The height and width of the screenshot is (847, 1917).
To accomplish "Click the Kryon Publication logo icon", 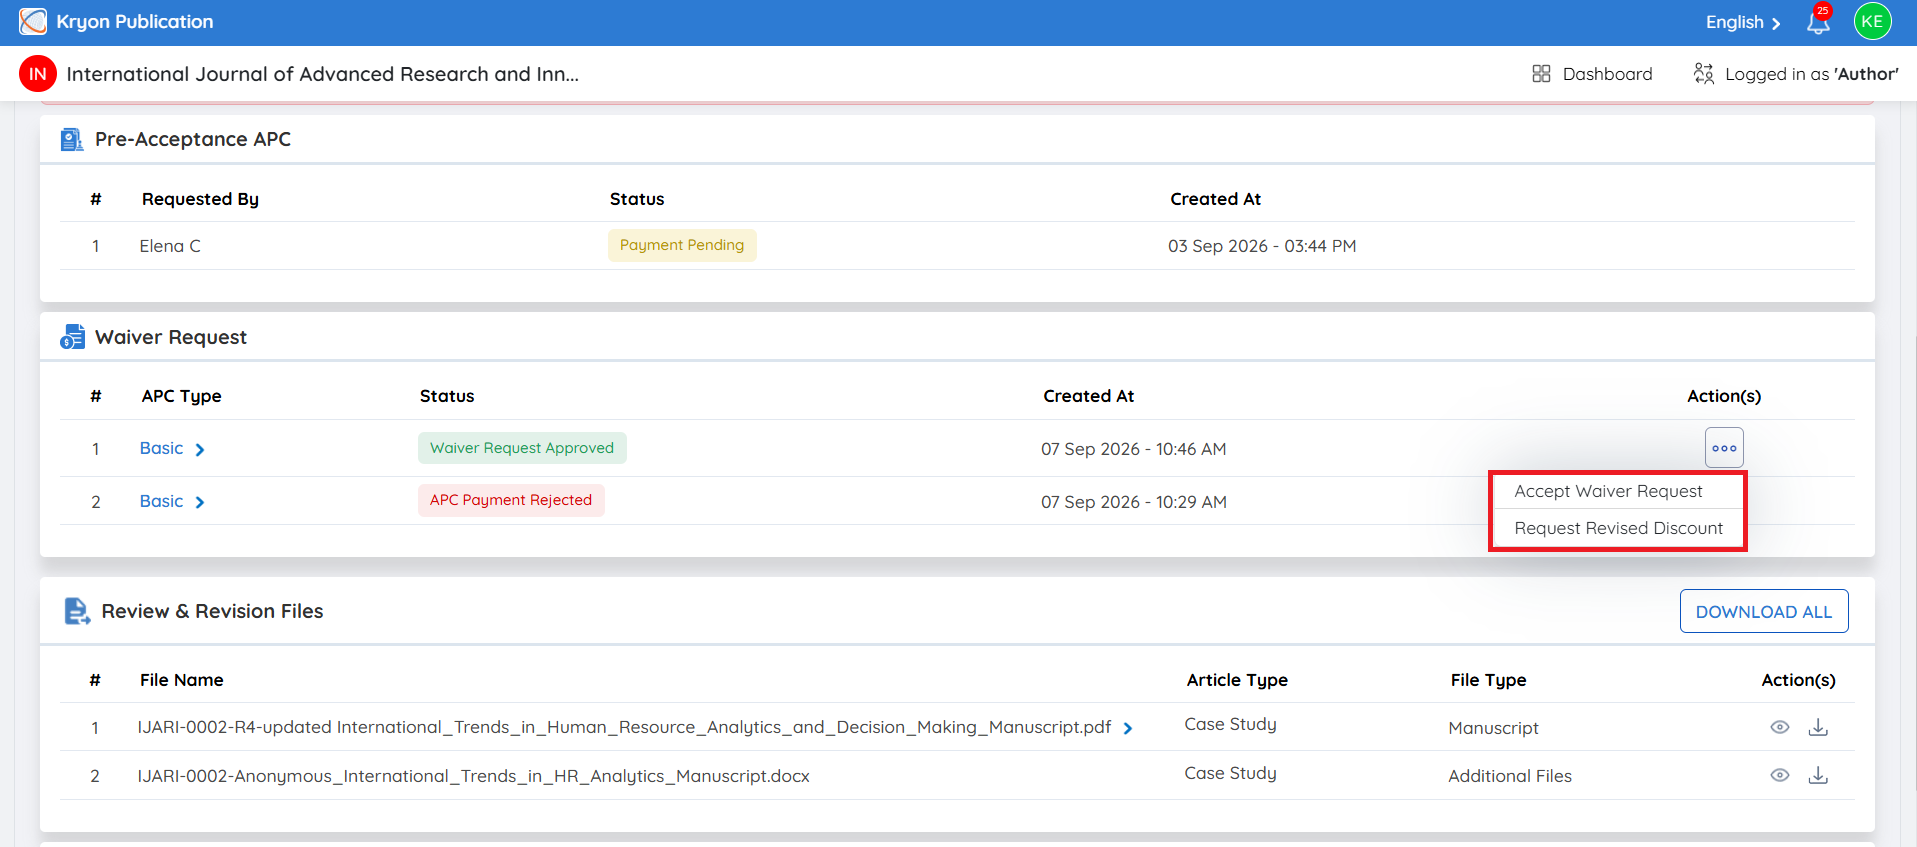I will coord(33,21).
